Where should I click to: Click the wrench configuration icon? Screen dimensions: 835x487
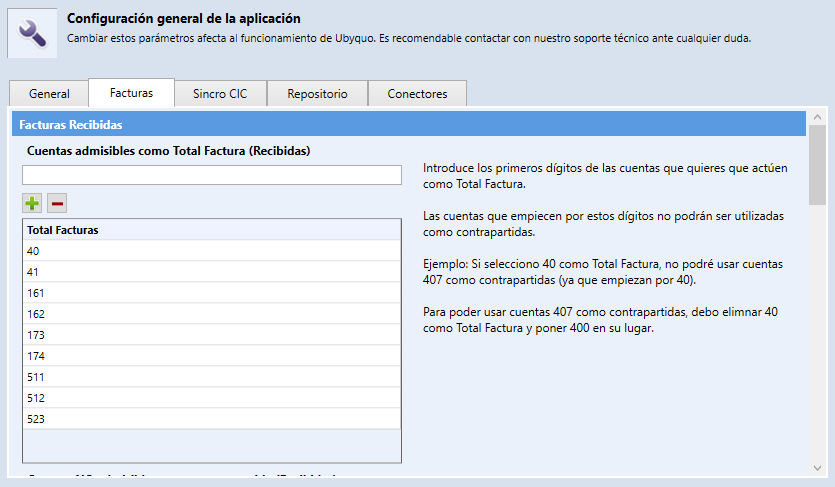pyautogui.click(x=32, y=33)
